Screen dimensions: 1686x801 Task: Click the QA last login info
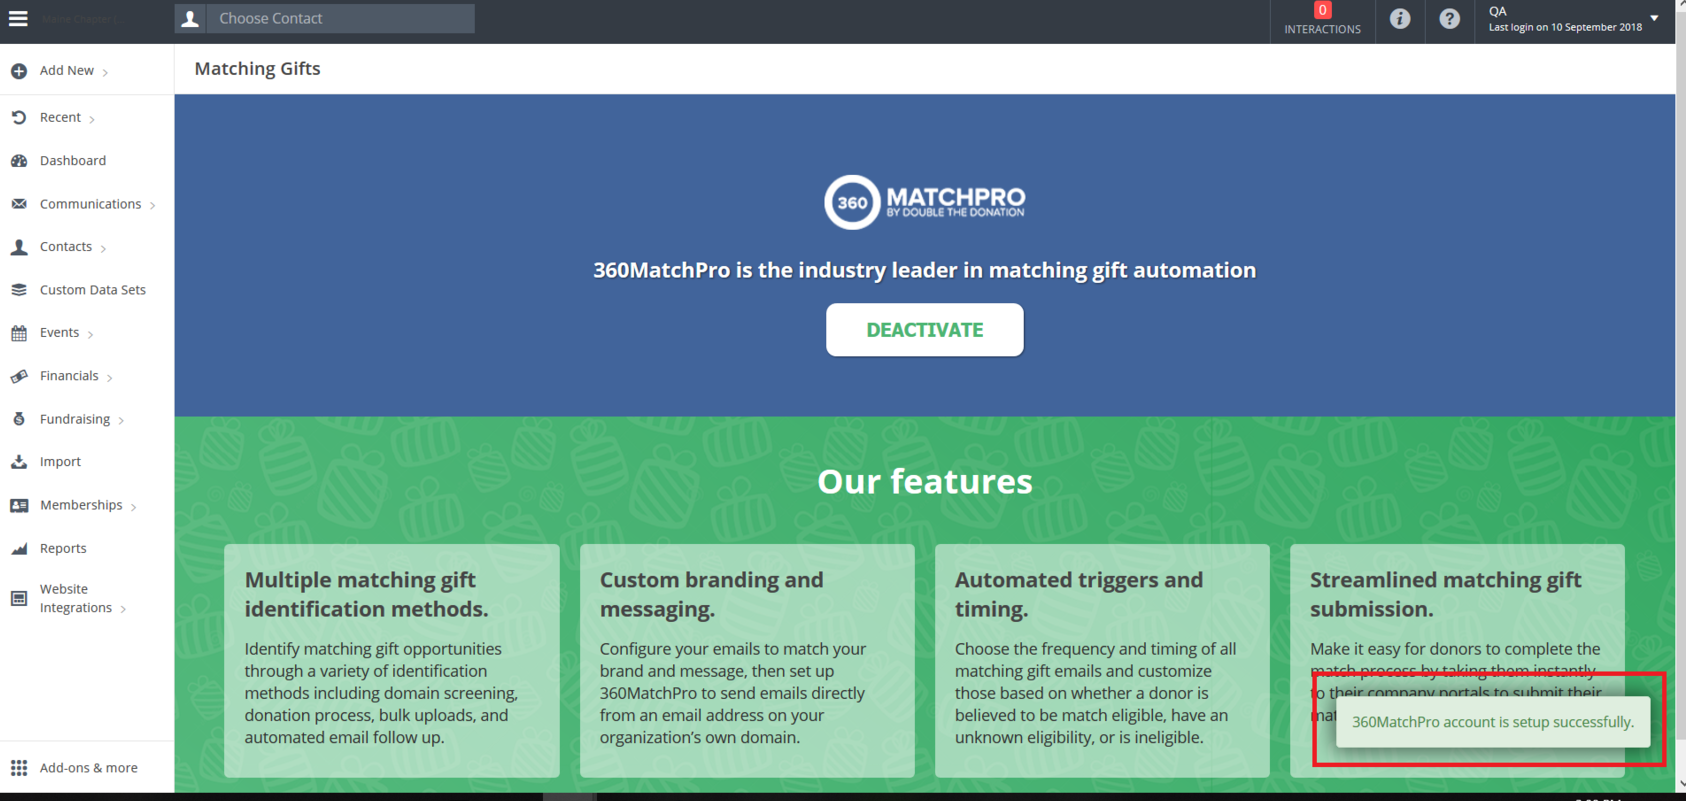pos(1565,19)
